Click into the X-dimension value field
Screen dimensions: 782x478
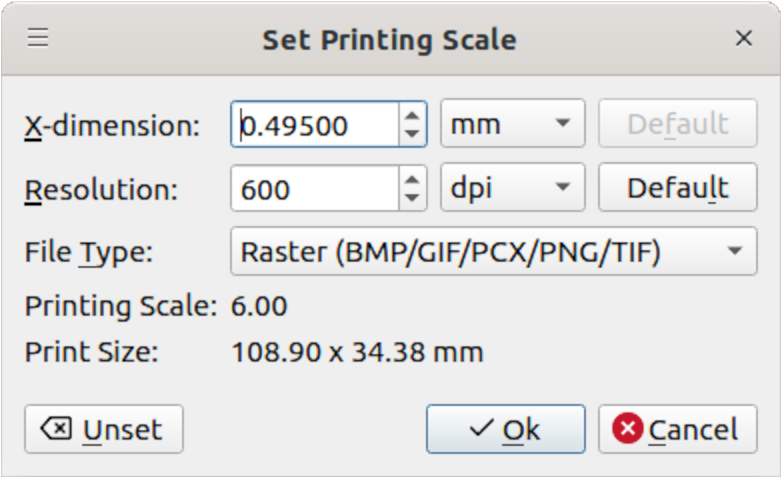point(315,125)
